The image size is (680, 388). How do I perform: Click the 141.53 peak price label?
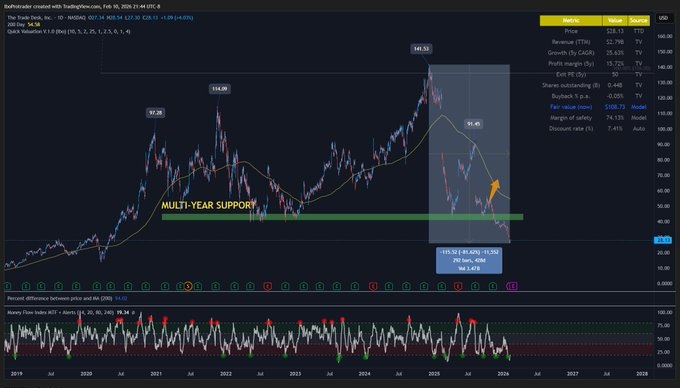coord(421,49)
